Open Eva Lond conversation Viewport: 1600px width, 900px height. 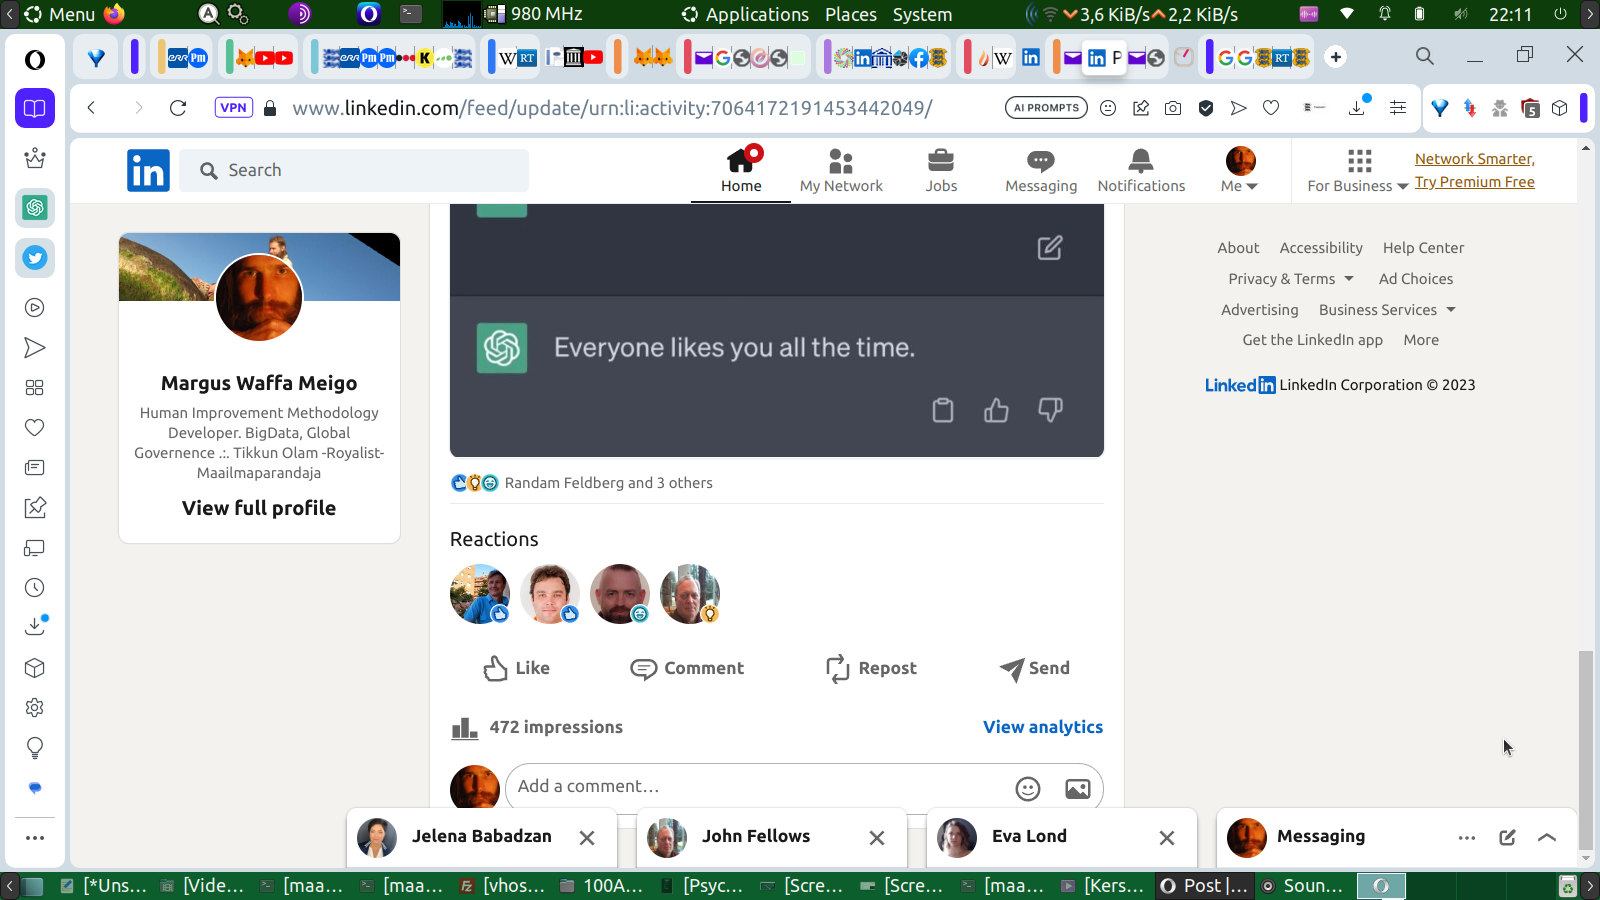pos(1029,836)
